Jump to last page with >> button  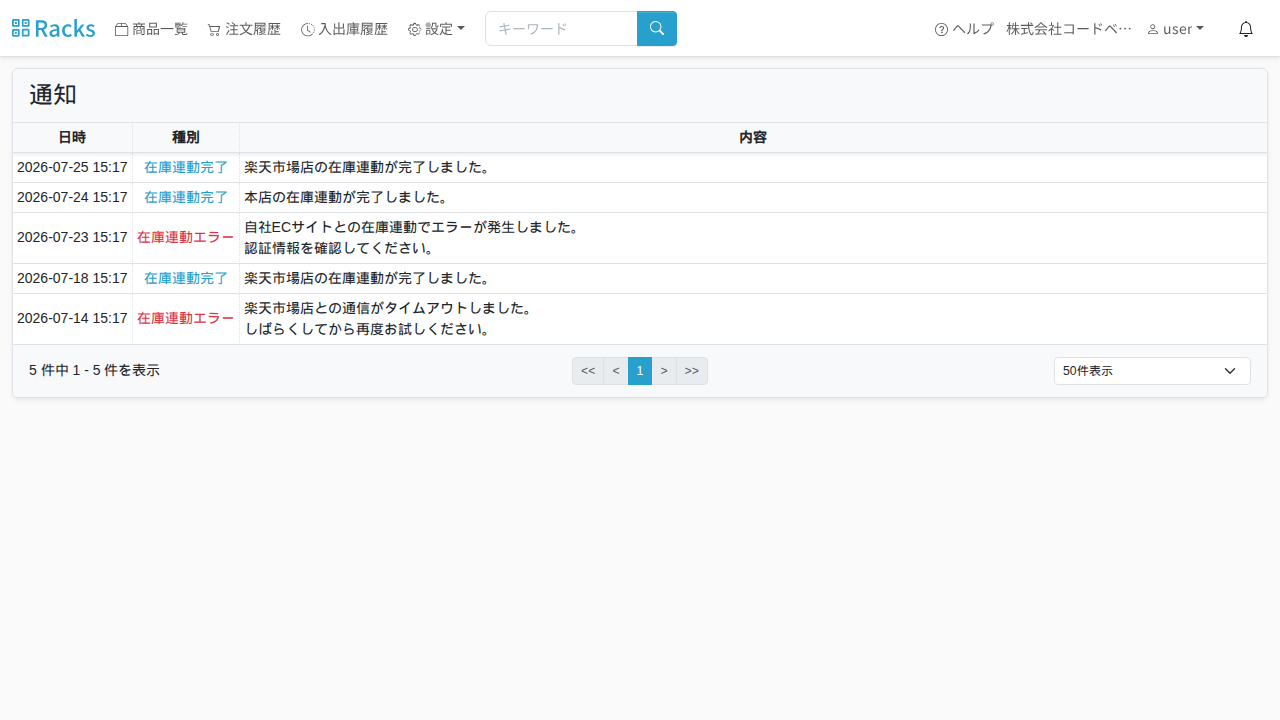coord(692,371)
